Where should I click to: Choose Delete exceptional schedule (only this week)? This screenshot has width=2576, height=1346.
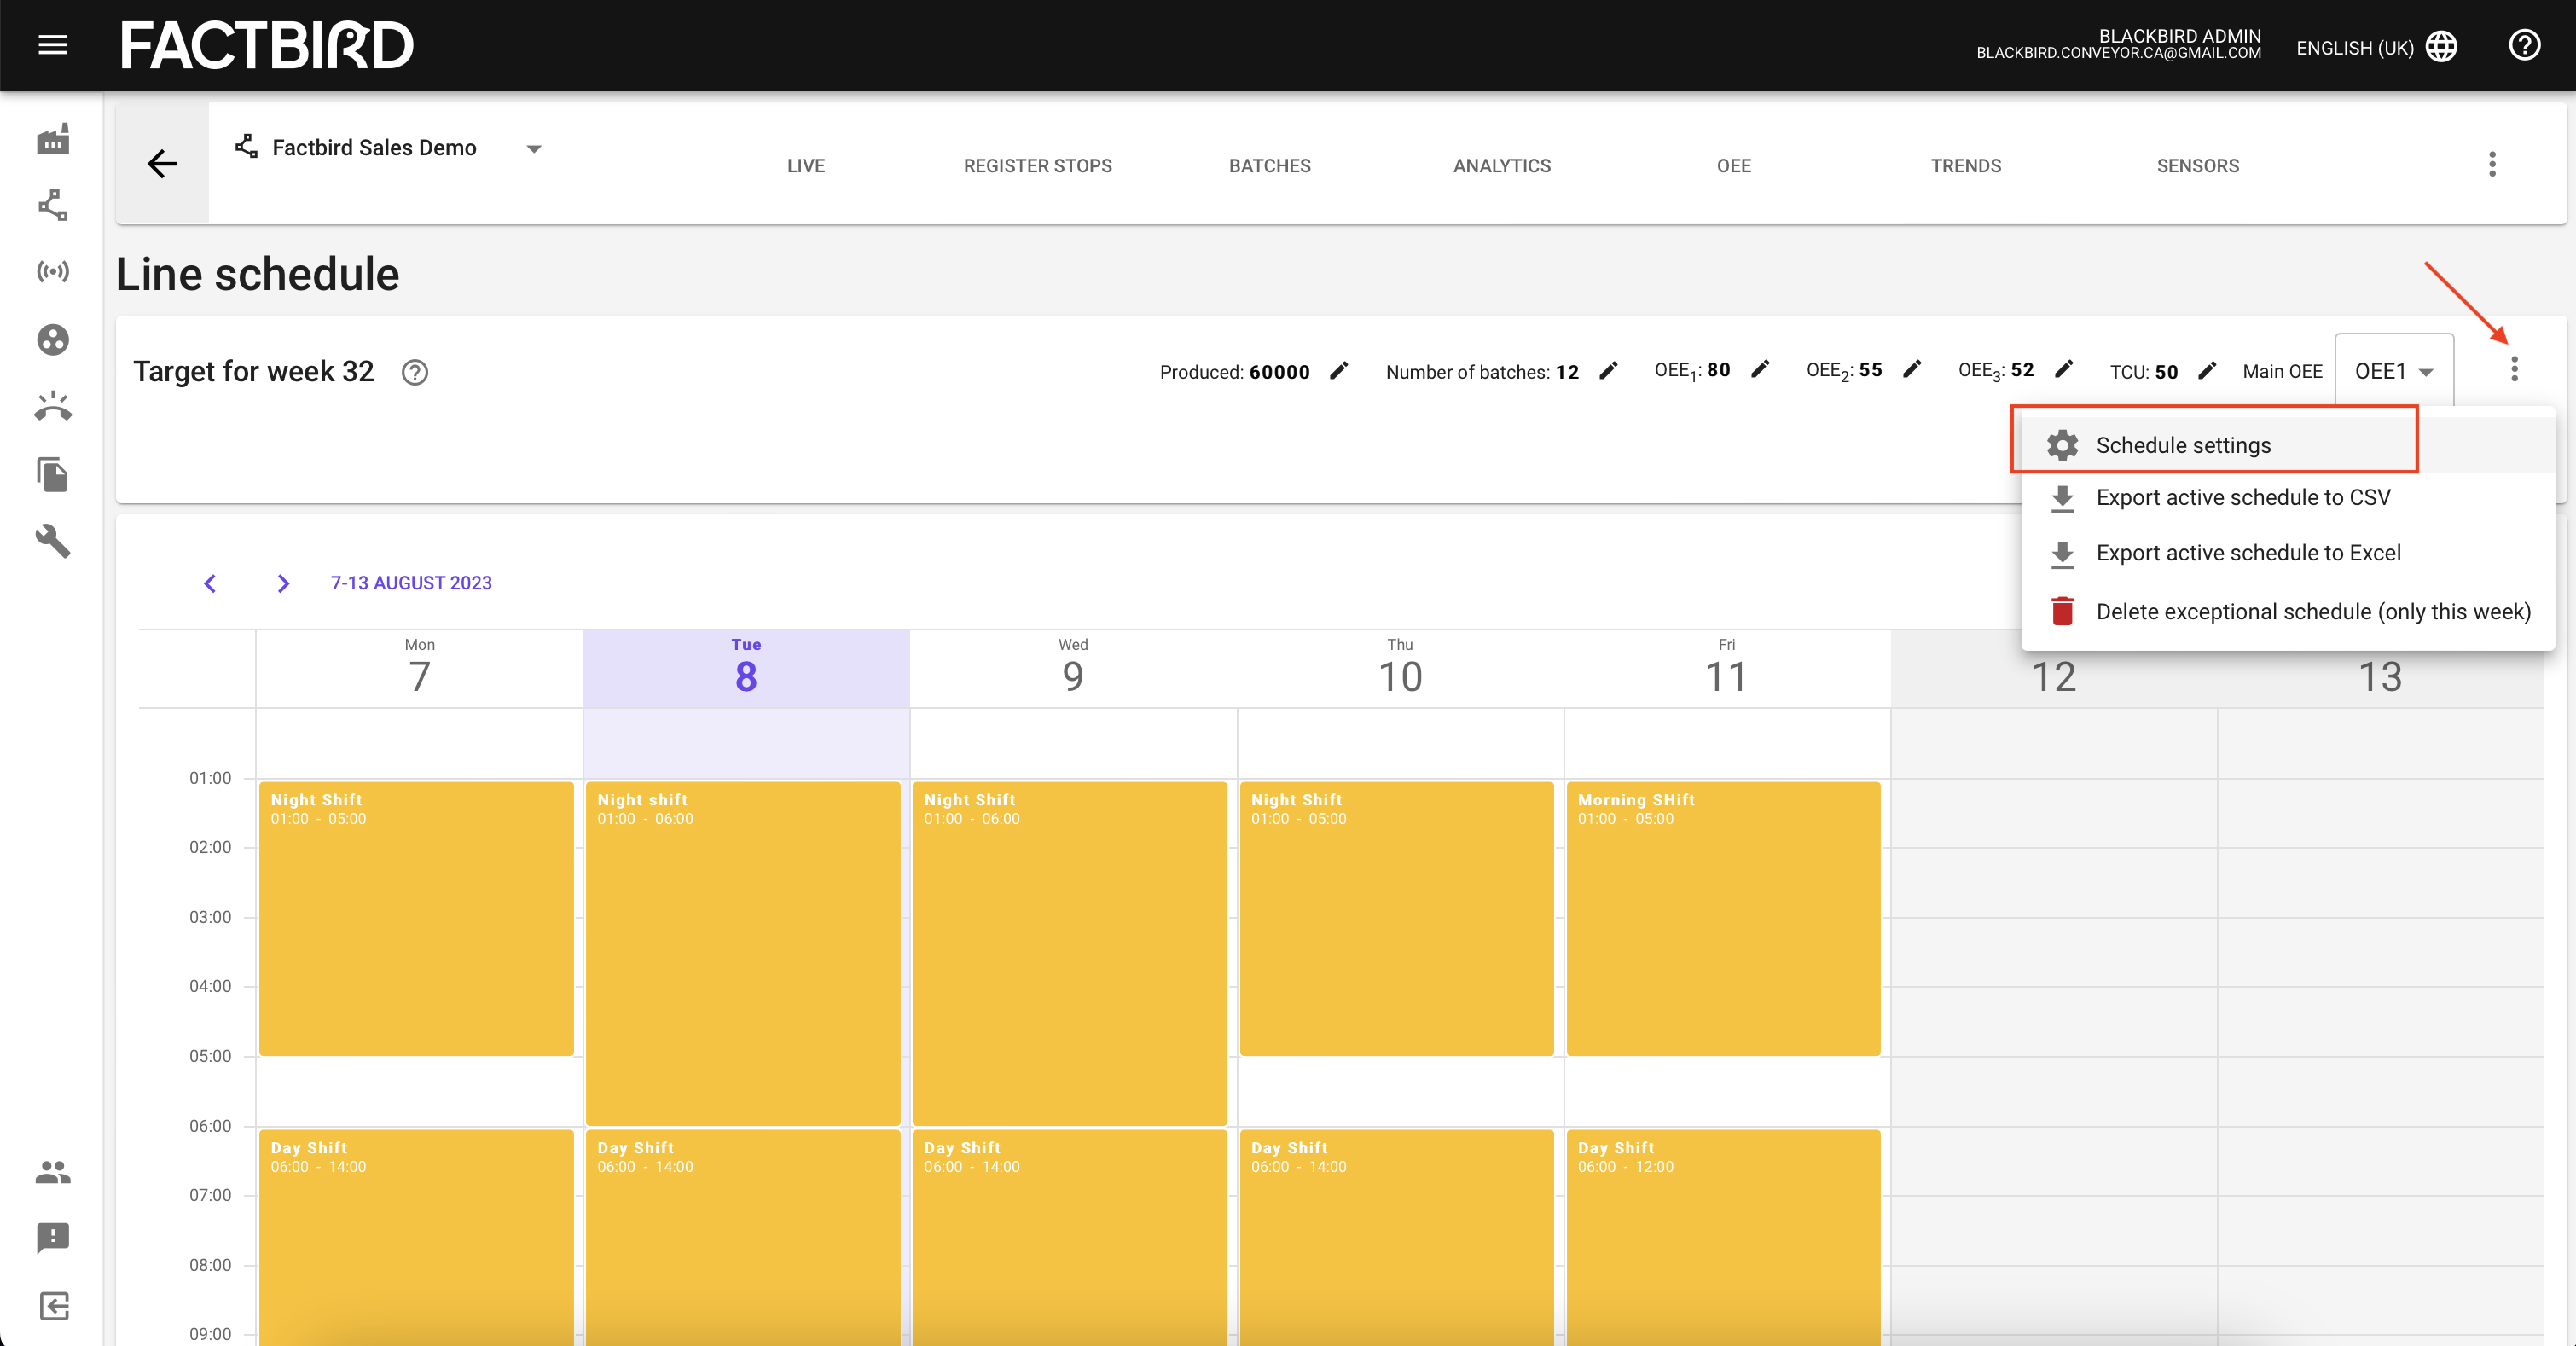pos(2288,611)
